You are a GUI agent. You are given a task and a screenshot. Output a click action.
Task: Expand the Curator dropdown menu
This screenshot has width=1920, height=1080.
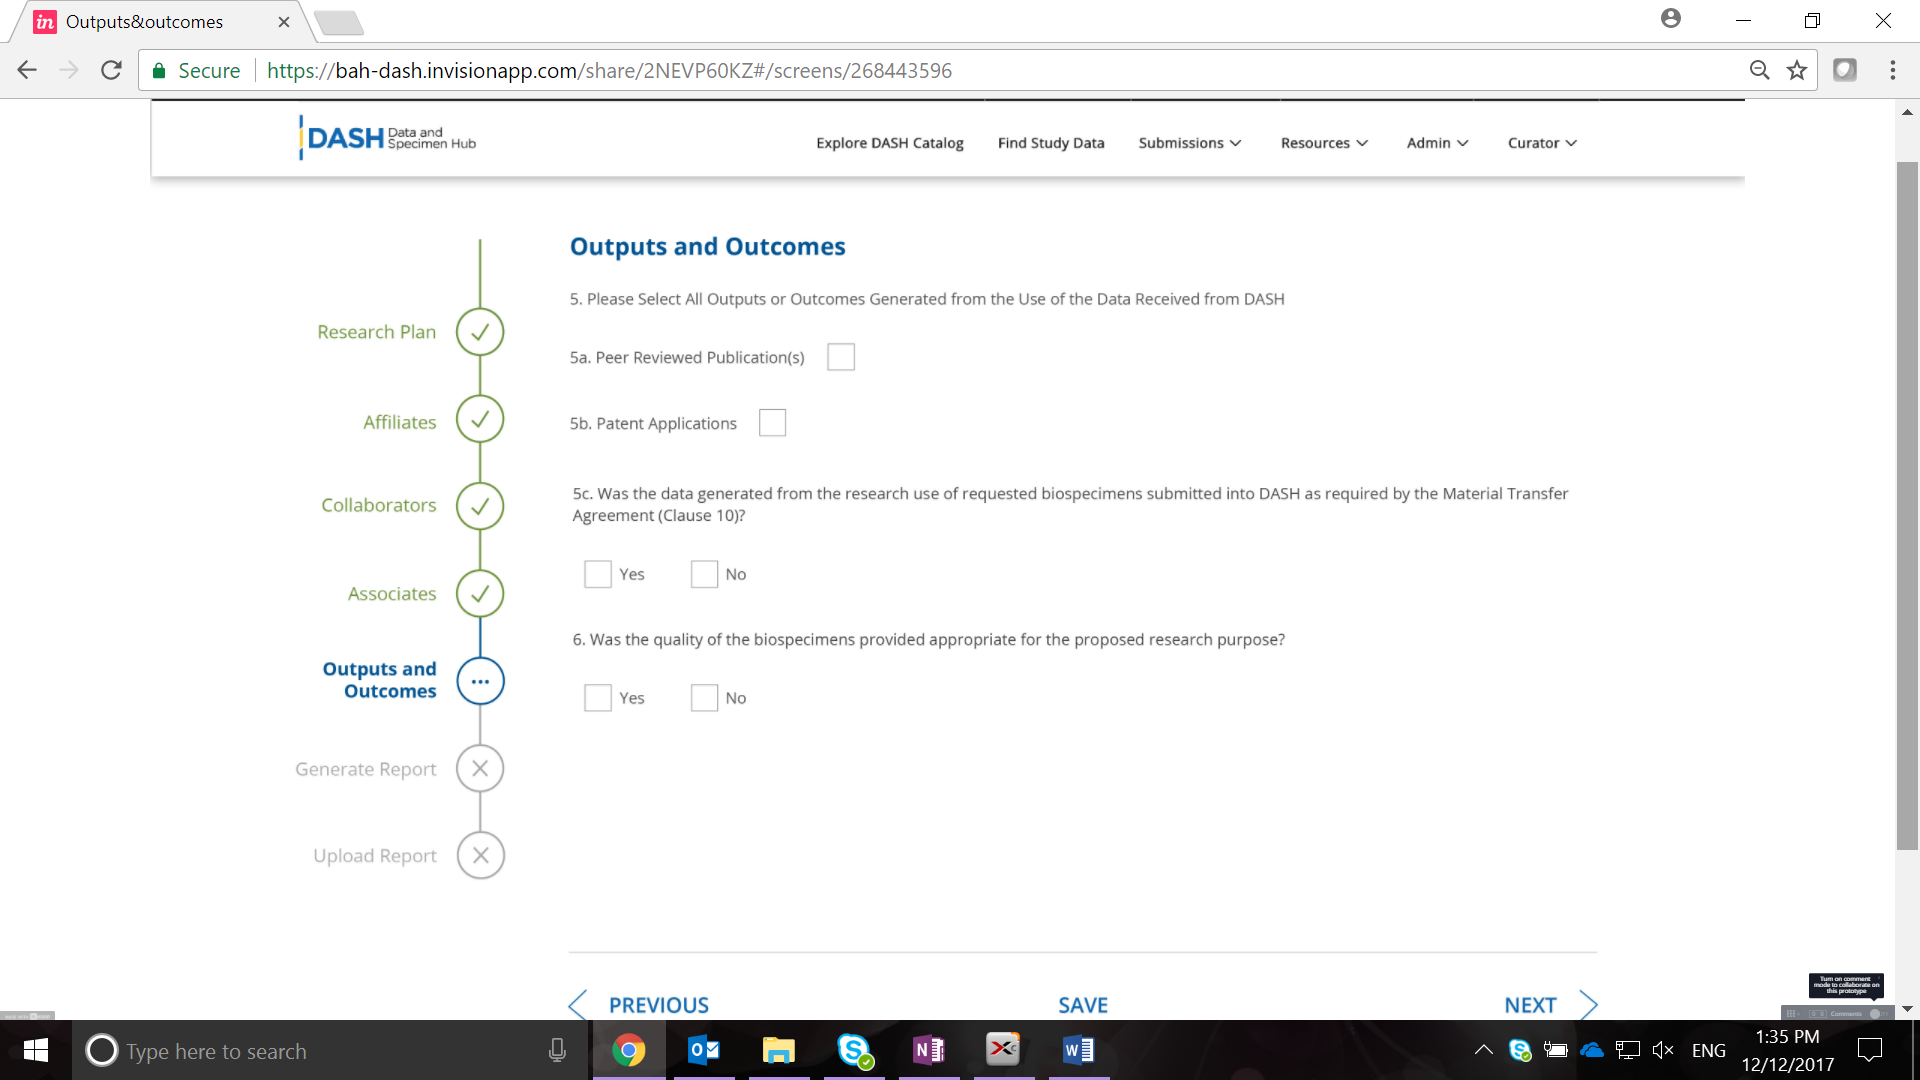(1542, 143)
